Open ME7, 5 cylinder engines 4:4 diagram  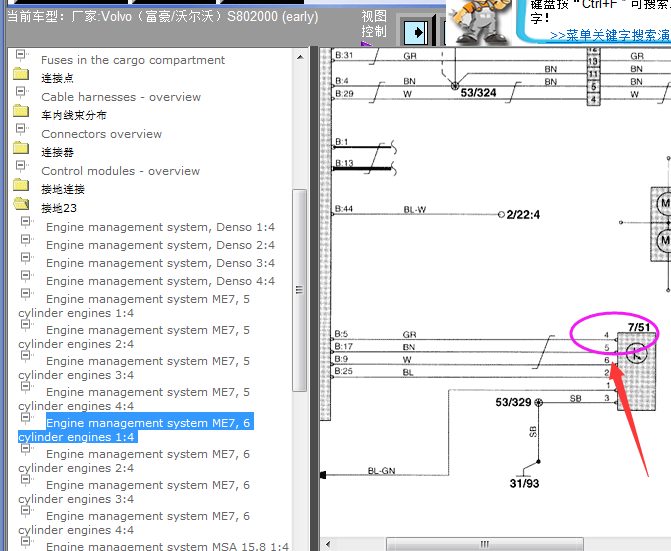coord(134,399)
